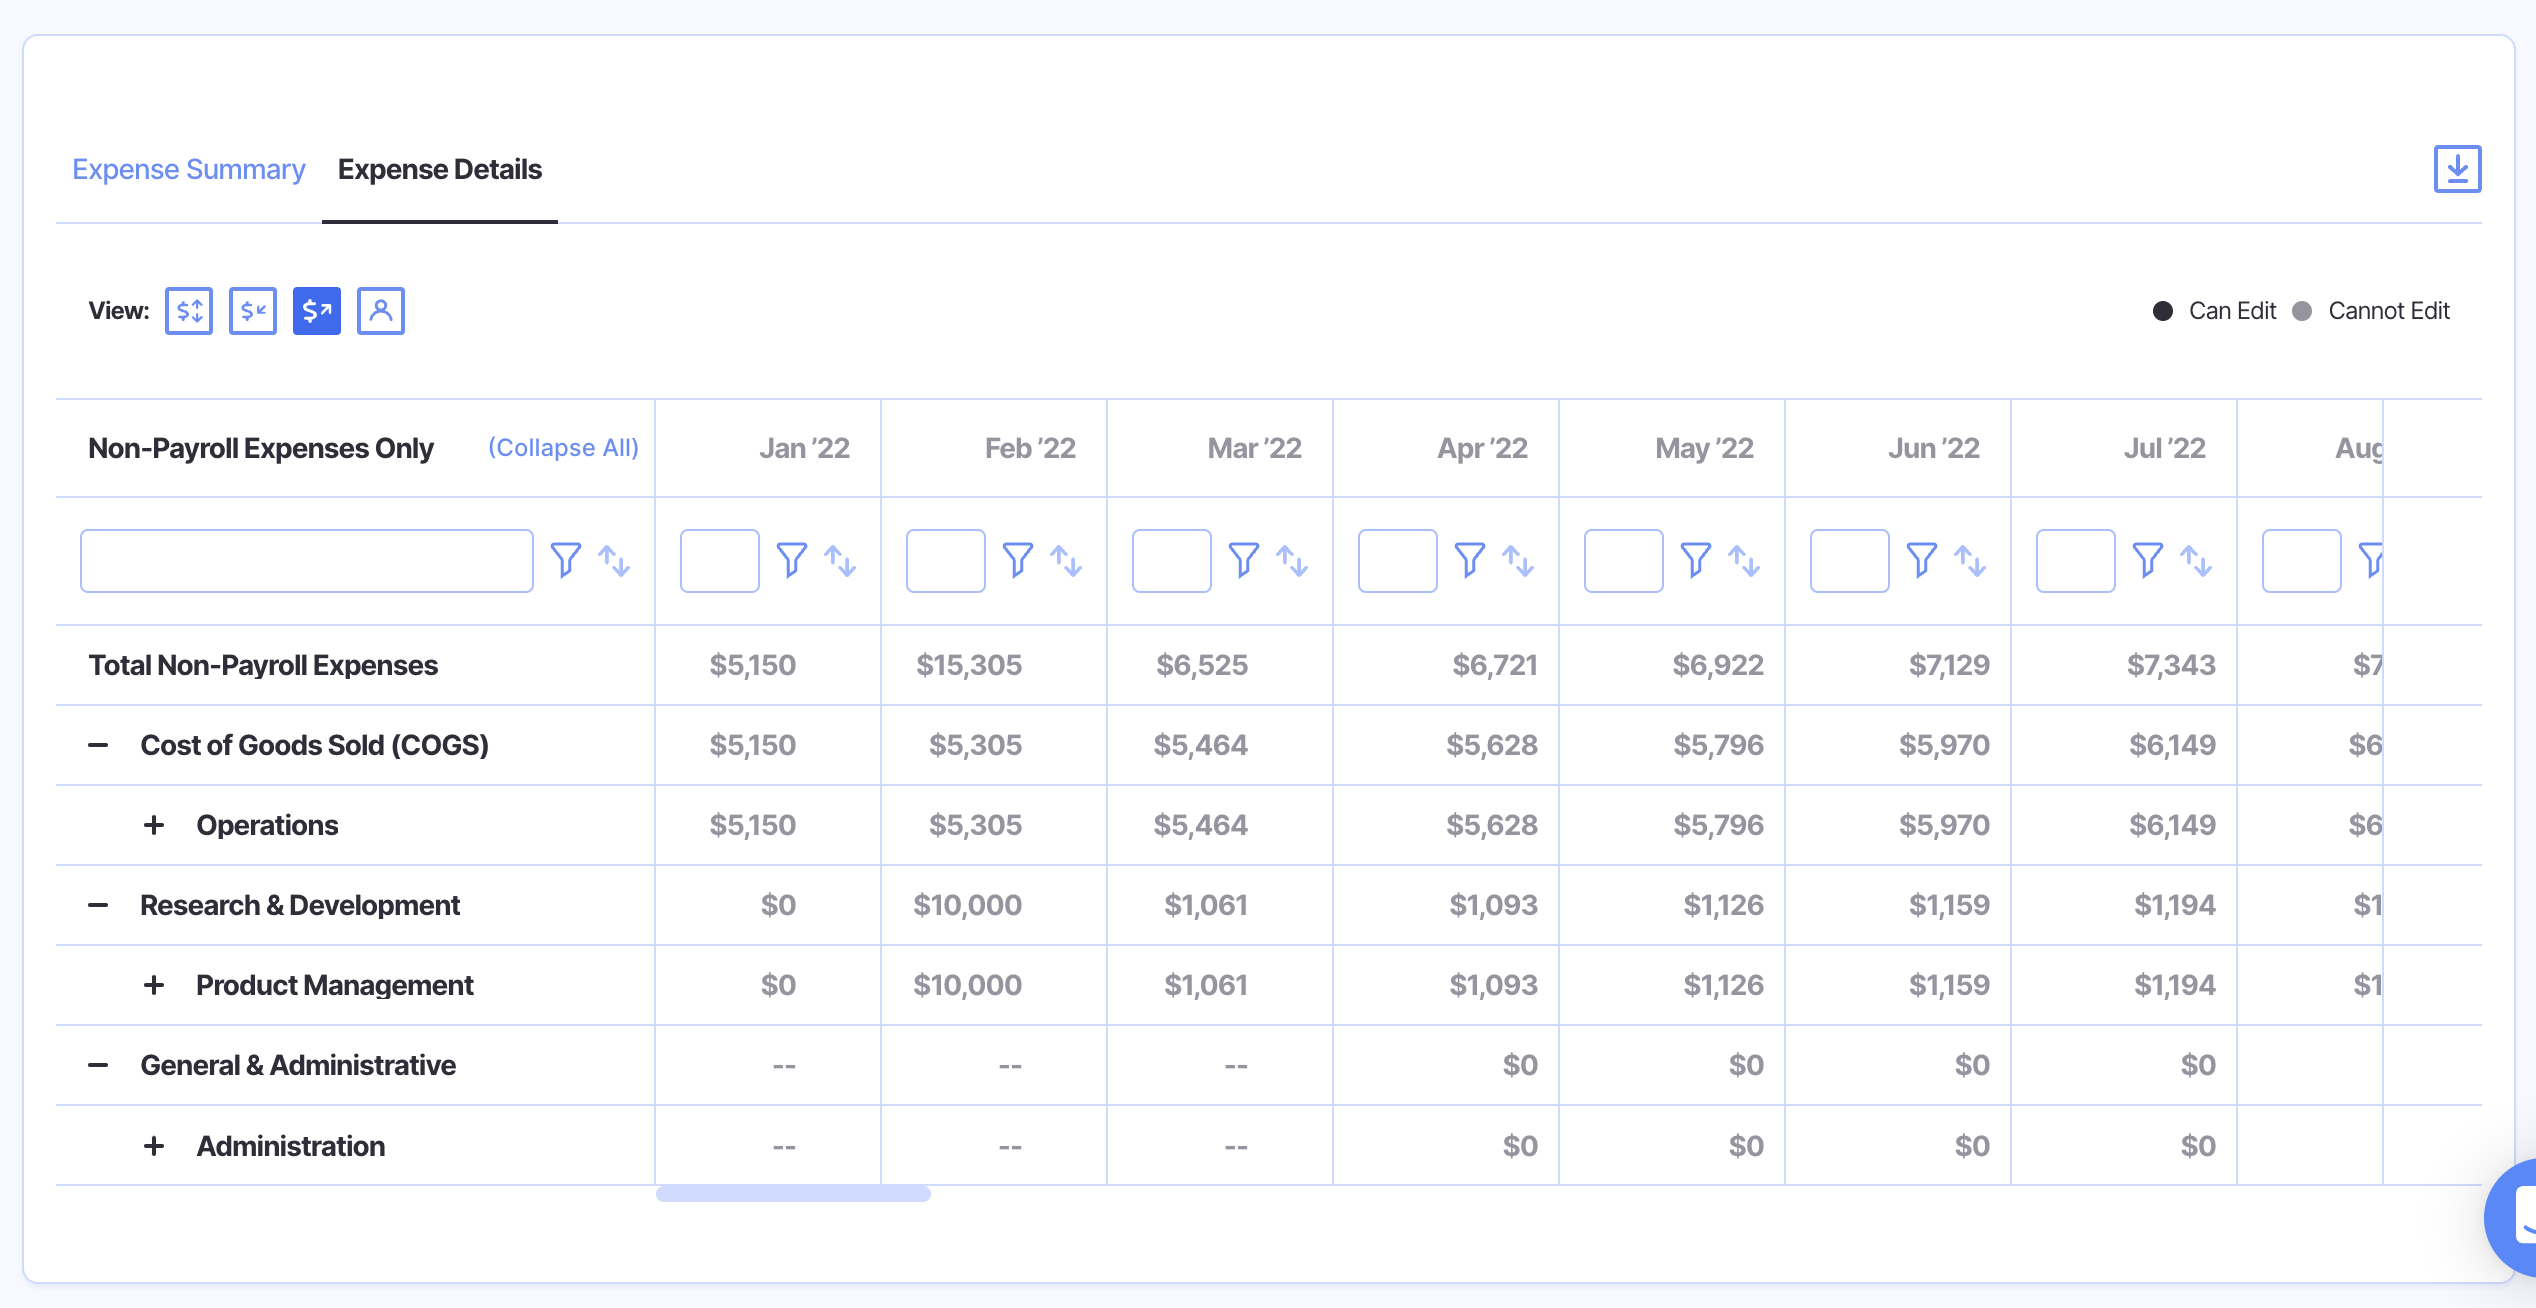Viewport: 2536px width, 1308px height.
Task: Expand the Operations row
Action: (x=154, y=825)
